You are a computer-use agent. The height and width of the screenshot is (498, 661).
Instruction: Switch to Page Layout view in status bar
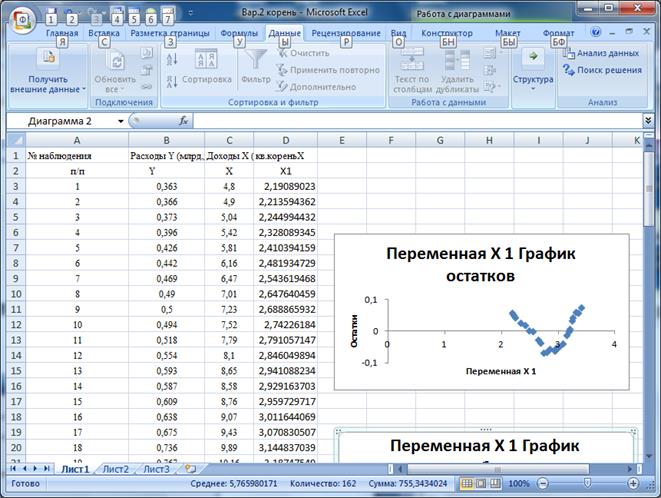coord(481,483)
